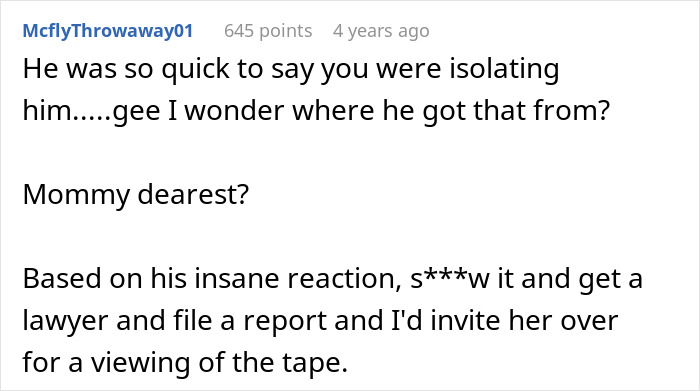This screenshot has width=700, height=391.
Task: Click the line starting lawyer and file
Action: [320, 321]
